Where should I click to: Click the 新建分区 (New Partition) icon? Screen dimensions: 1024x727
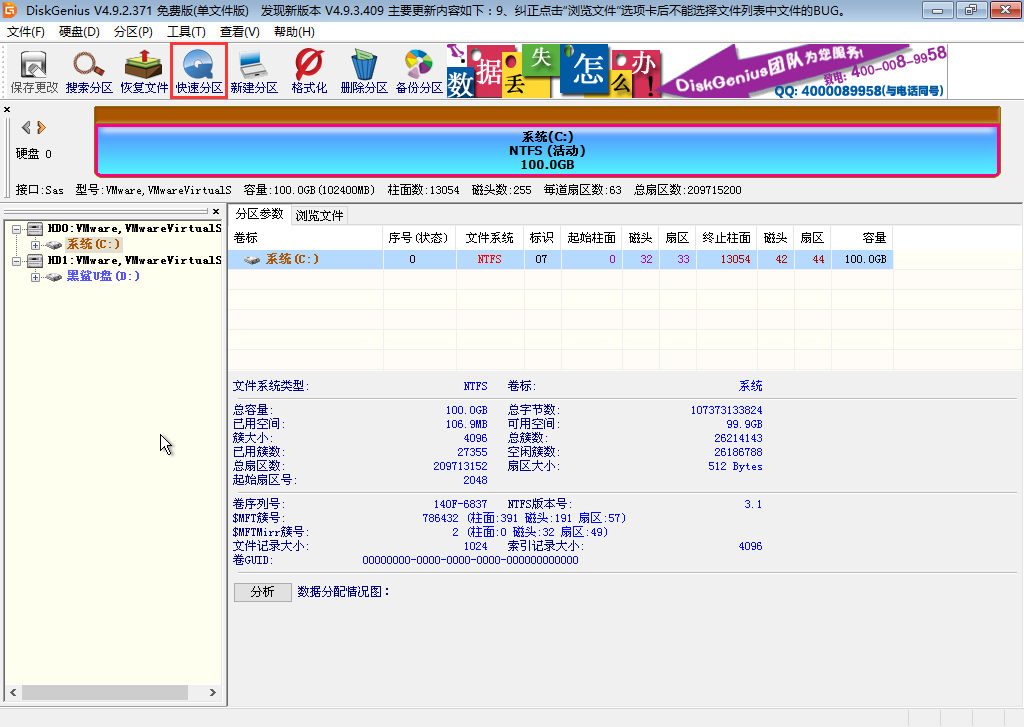[x=254, y=72]
